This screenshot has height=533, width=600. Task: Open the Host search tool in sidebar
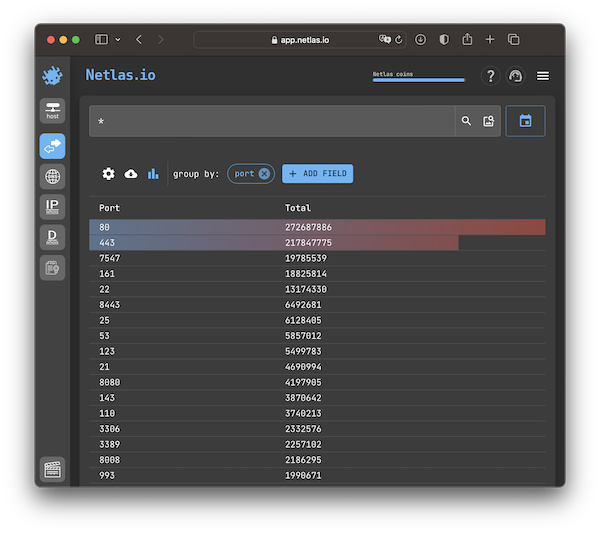click(x=52, y=110)
